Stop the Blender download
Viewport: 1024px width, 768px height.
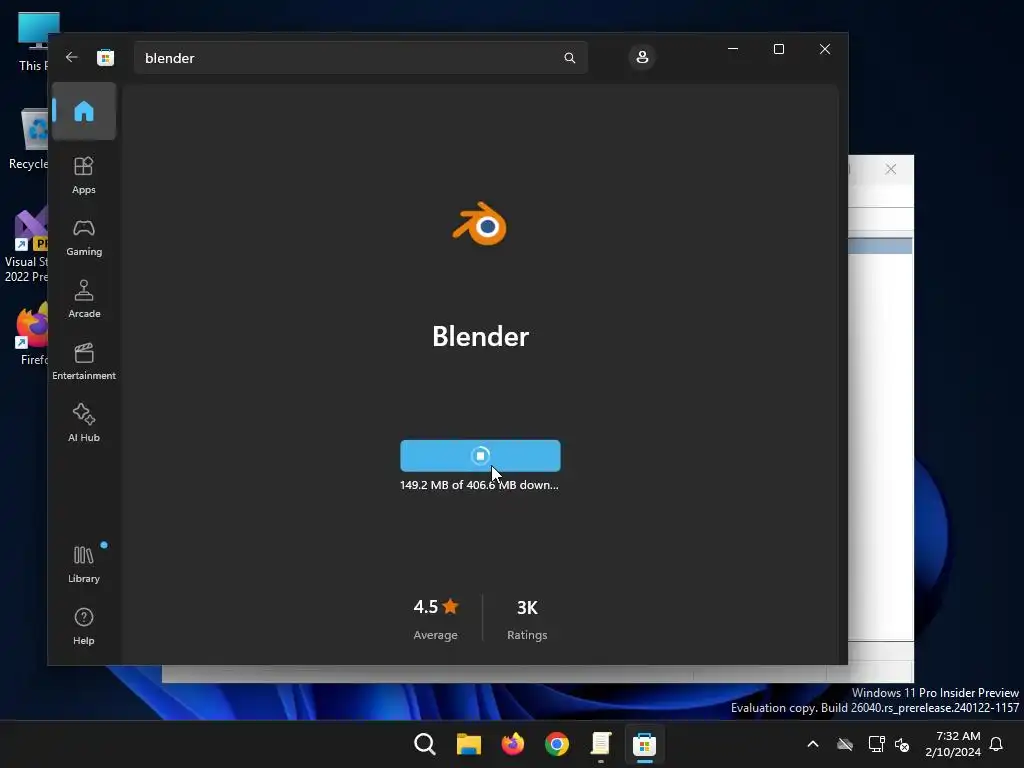[x=480, y=456]
